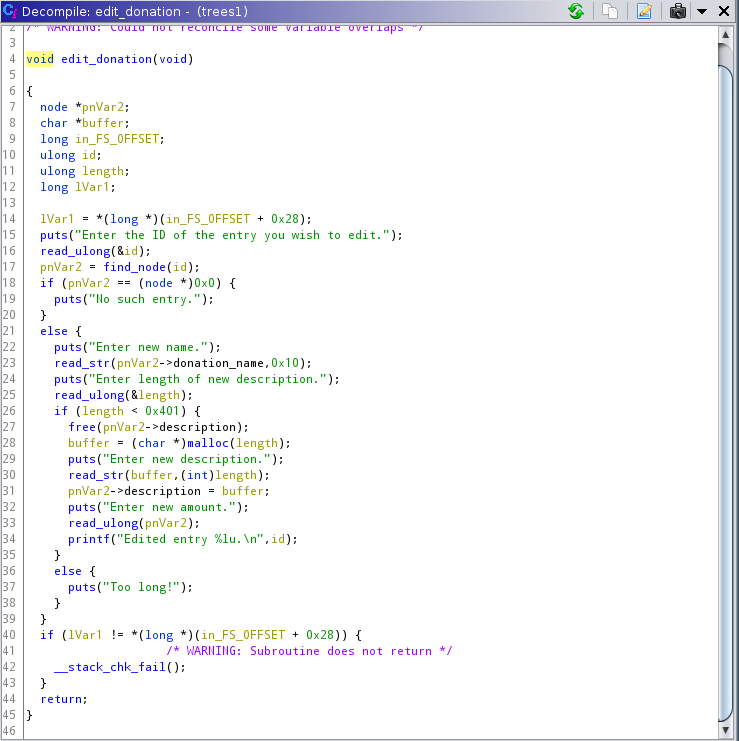Click the 'else' keyword on line 36

click(68, 571)
